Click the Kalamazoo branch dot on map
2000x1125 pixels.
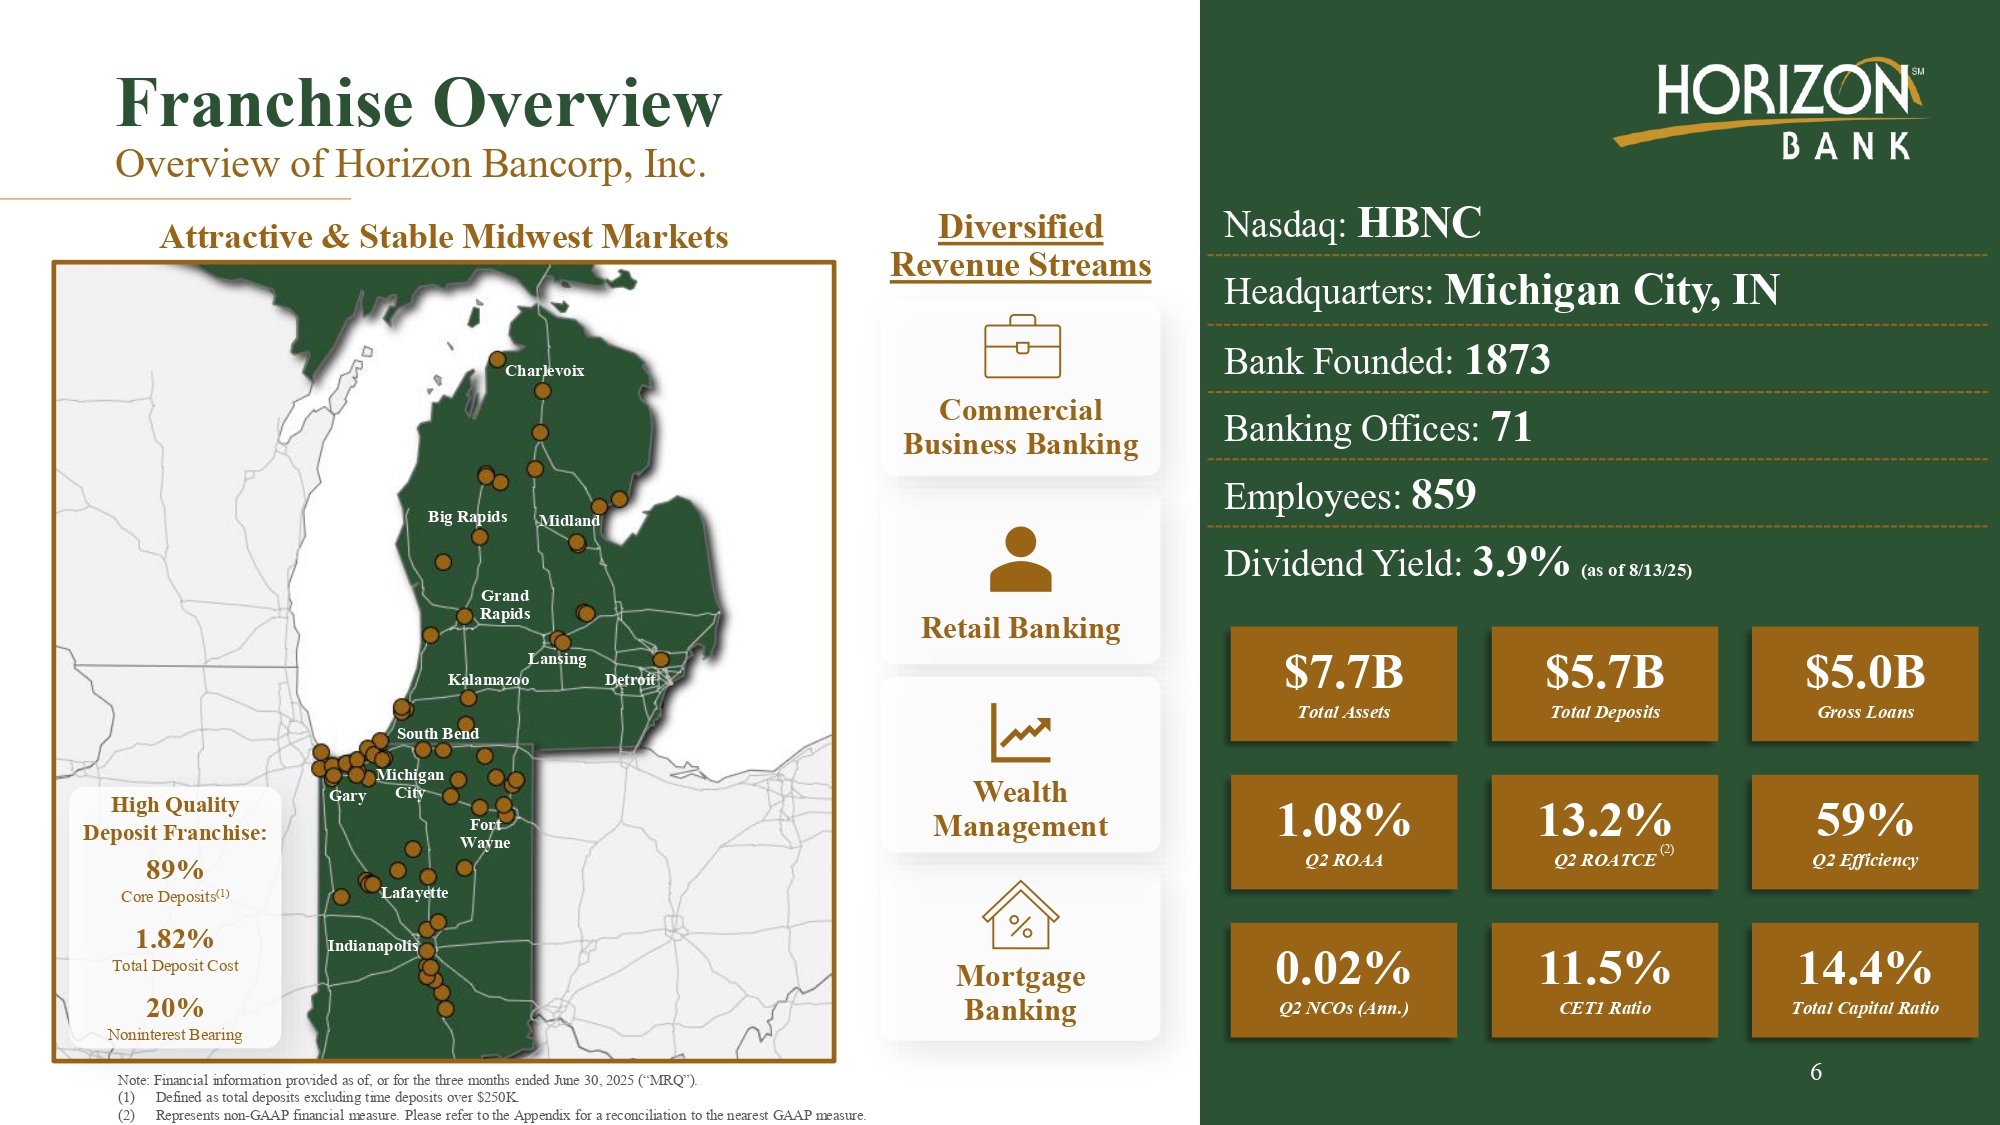(x=468, y=698)
